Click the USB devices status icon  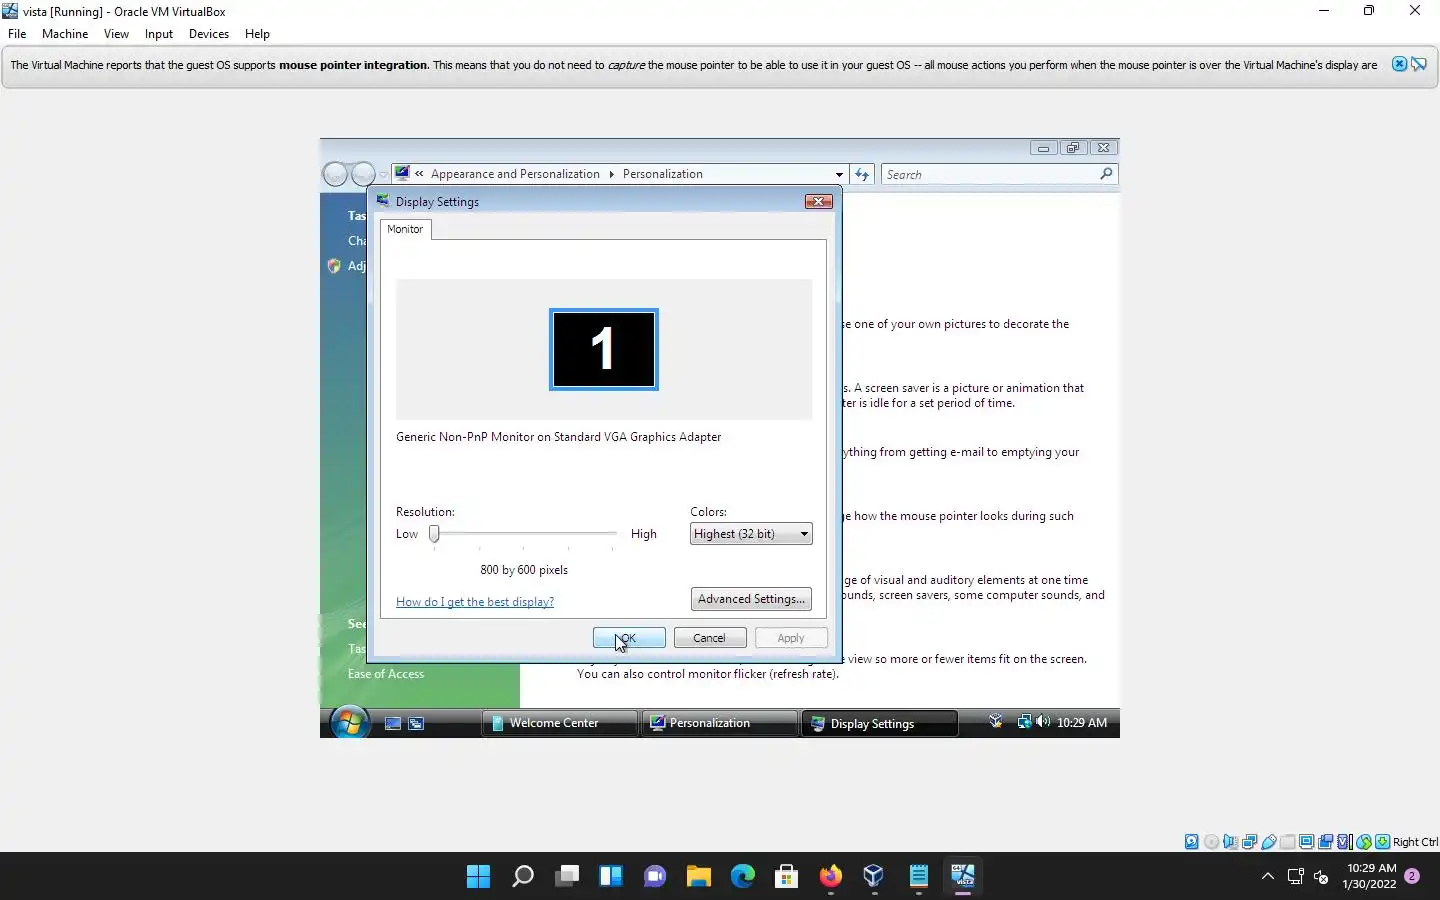1268,842
